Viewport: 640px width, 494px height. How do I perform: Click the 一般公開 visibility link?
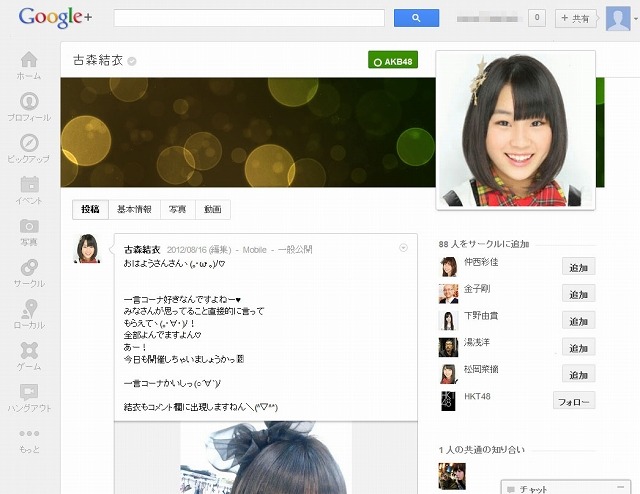(x=295, y=249)
